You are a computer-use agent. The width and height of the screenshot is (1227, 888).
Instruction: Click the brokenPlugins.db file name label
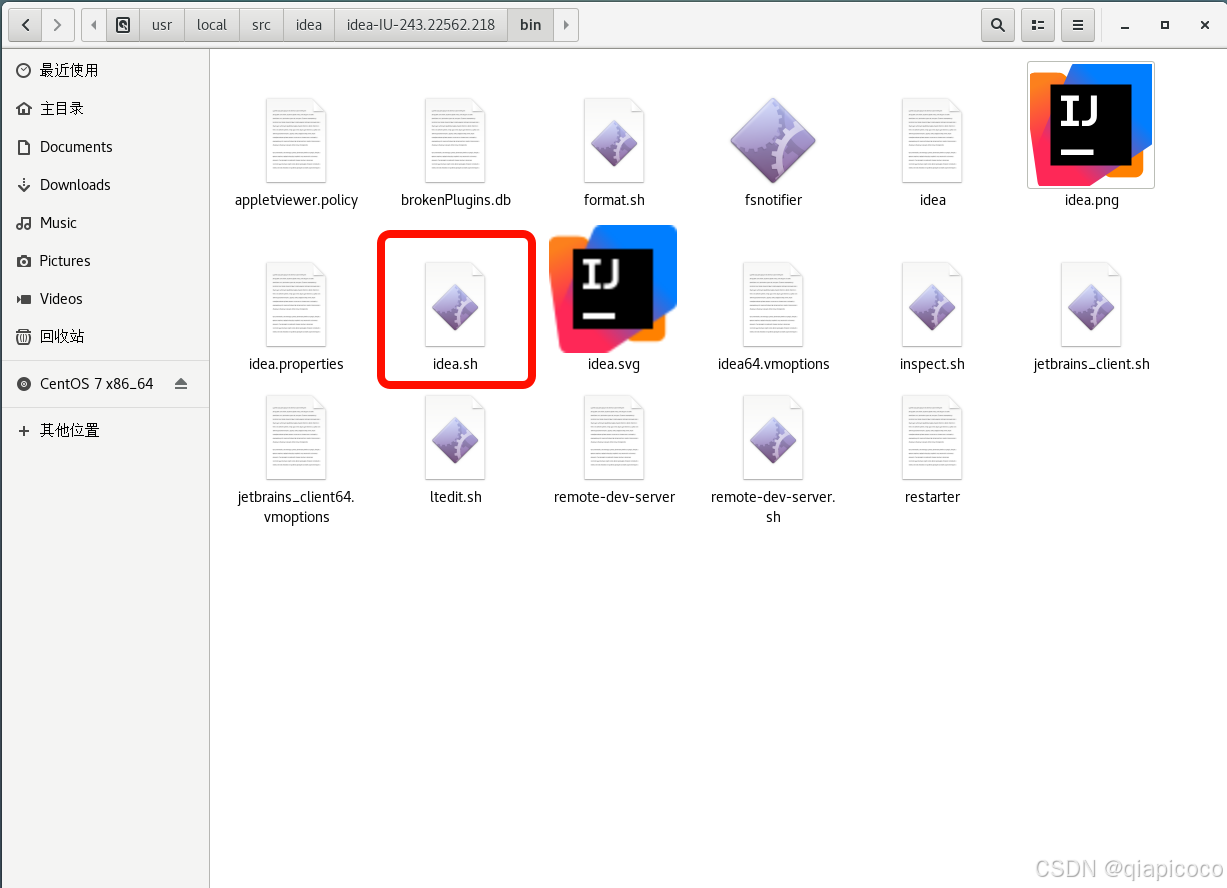coord(455,200)
